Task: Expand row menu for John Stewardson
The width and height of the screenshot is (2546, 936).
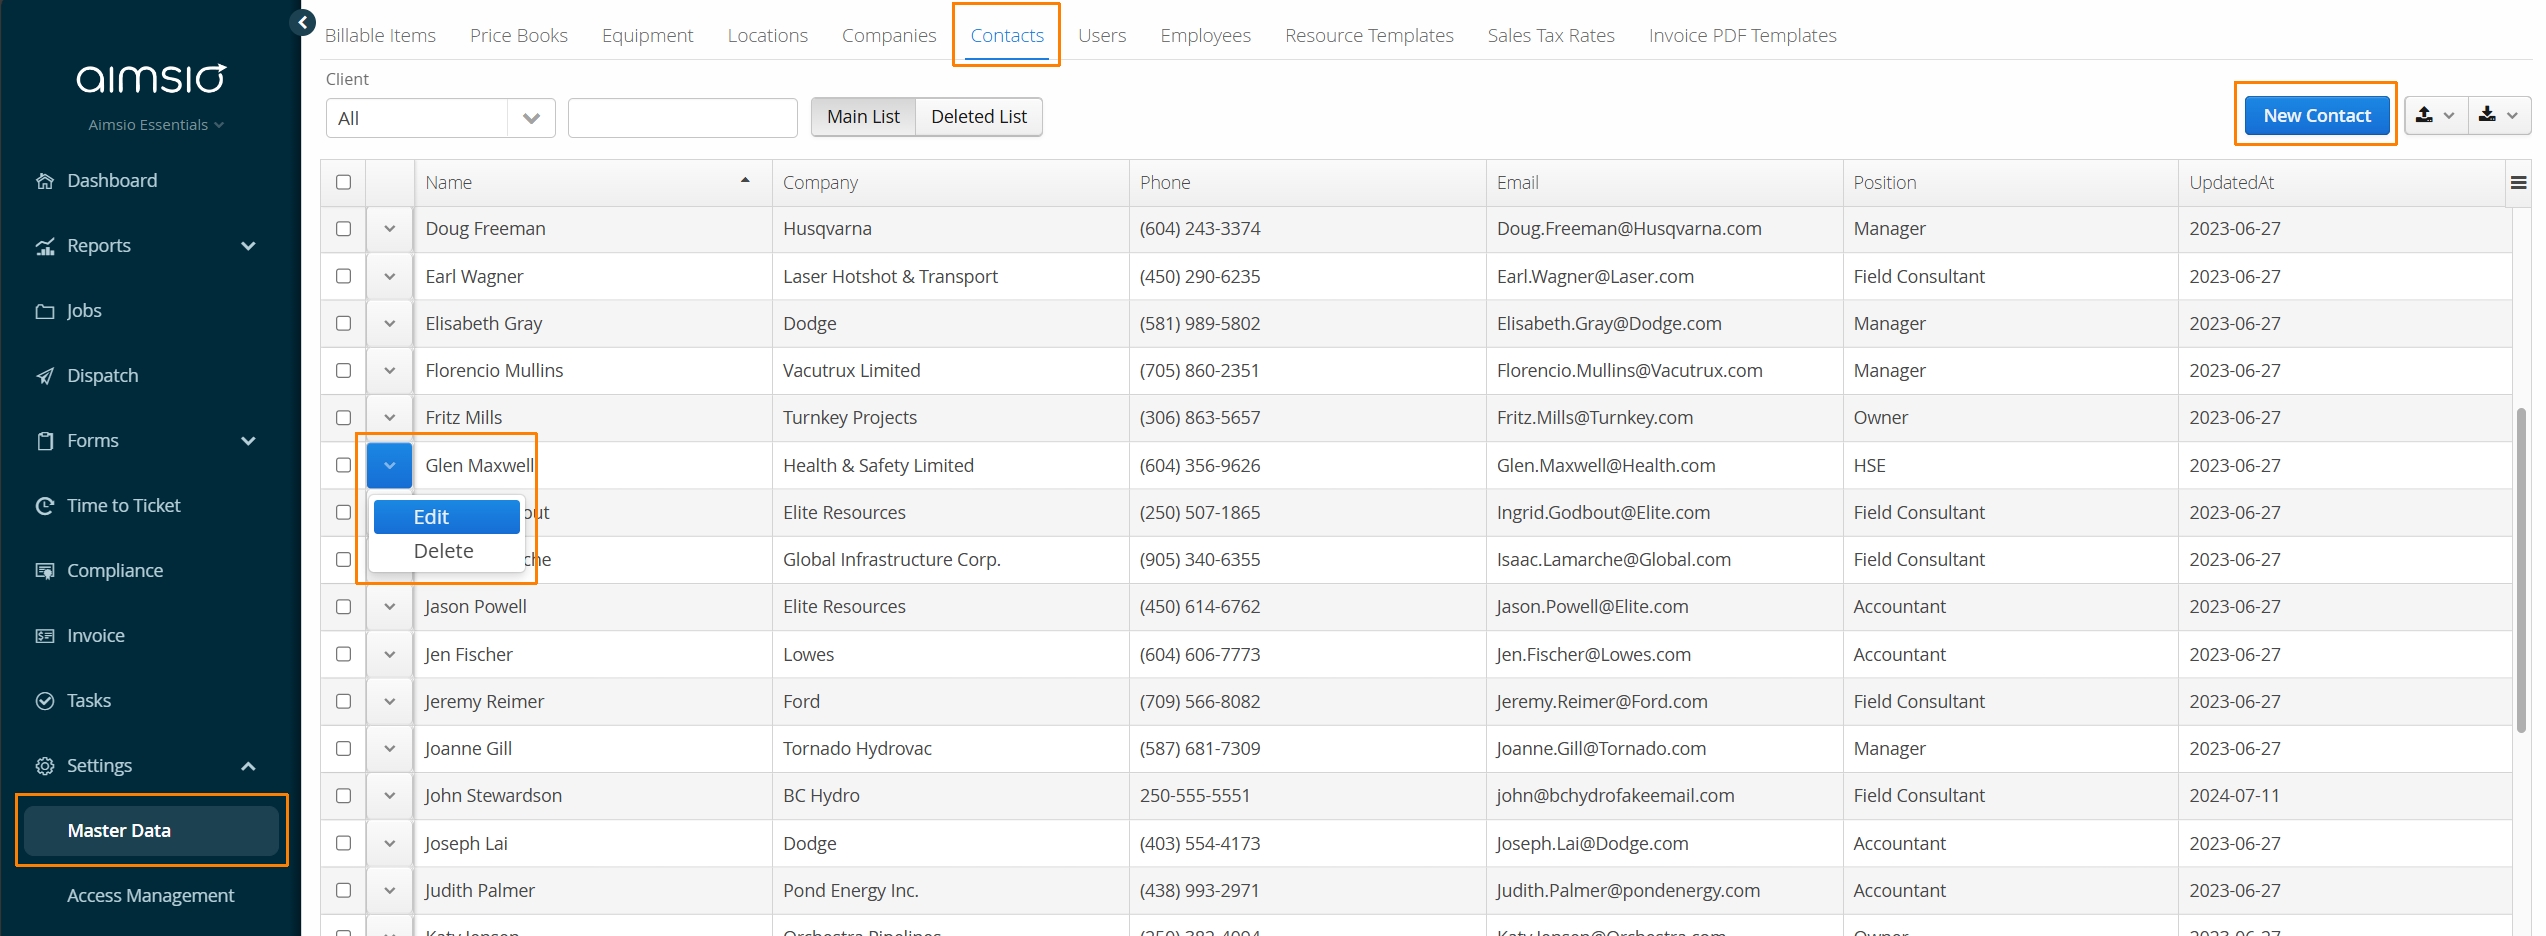Action: coord(390,796)
